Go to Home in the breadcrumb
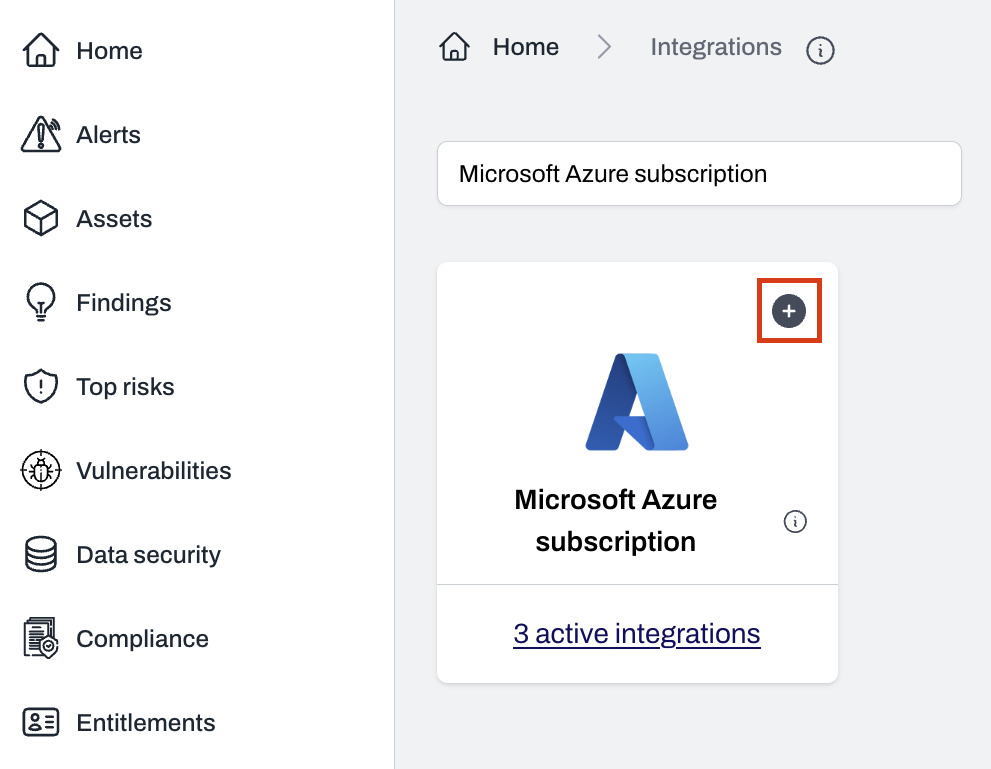 click(525, 47)
